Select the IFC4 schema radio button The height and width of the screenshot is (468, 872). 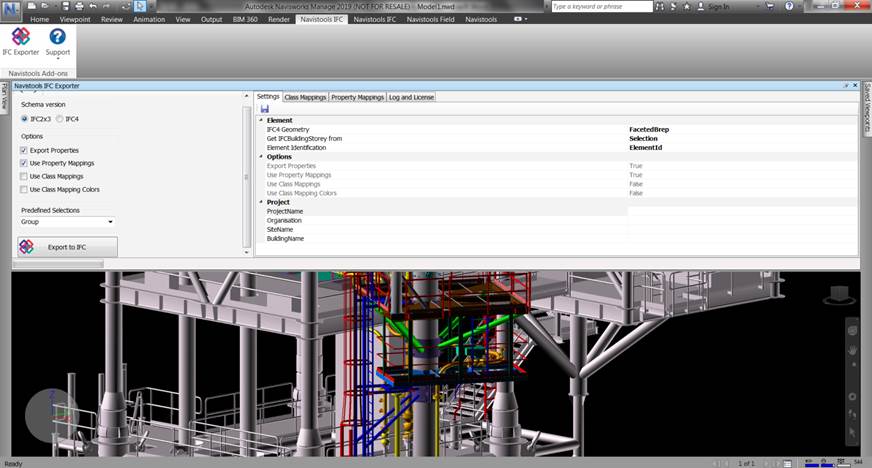[x=59, y=119]
